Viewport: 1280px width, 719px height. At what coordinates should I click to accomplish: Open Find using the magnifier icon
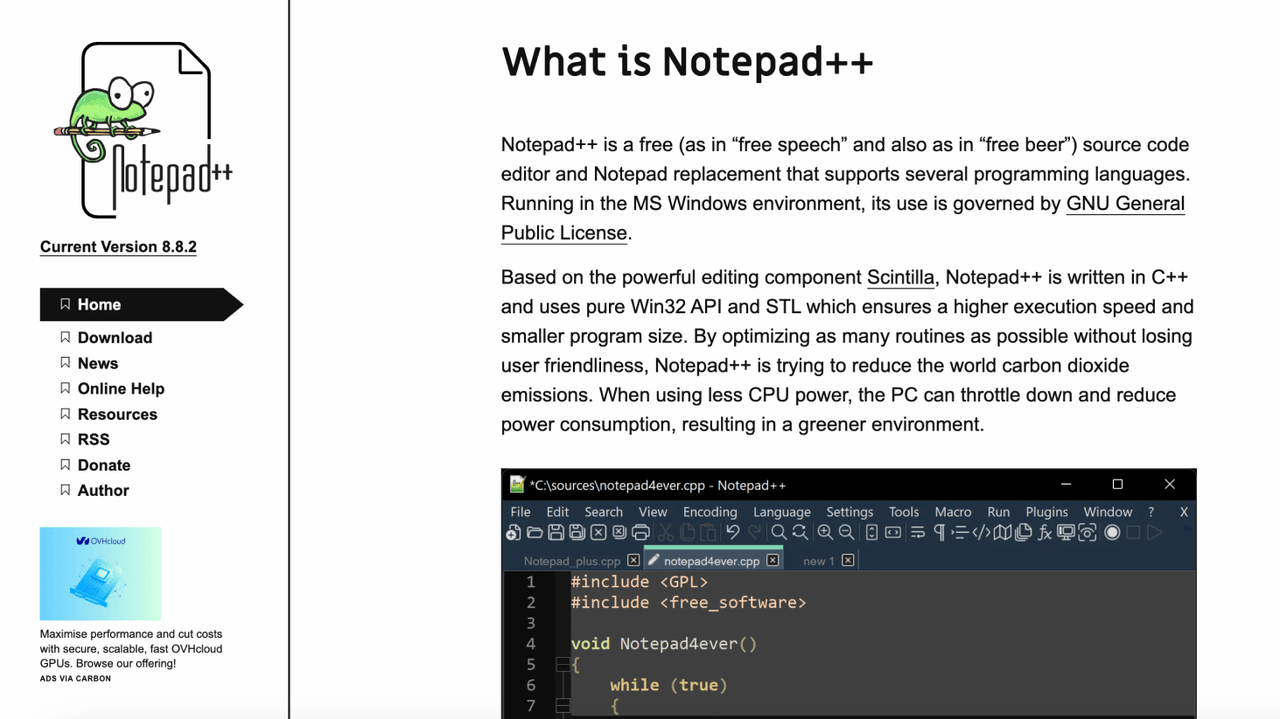coord(780,533)
